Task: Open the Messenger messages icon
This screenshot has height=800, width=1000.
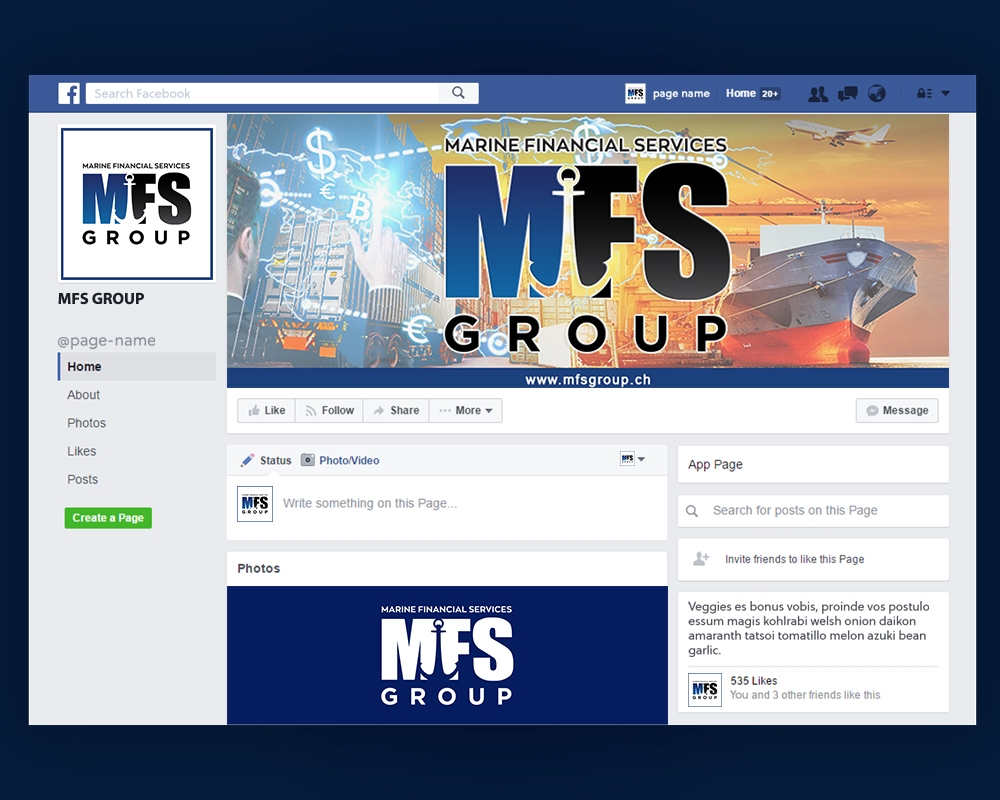Action: [848, 93]
